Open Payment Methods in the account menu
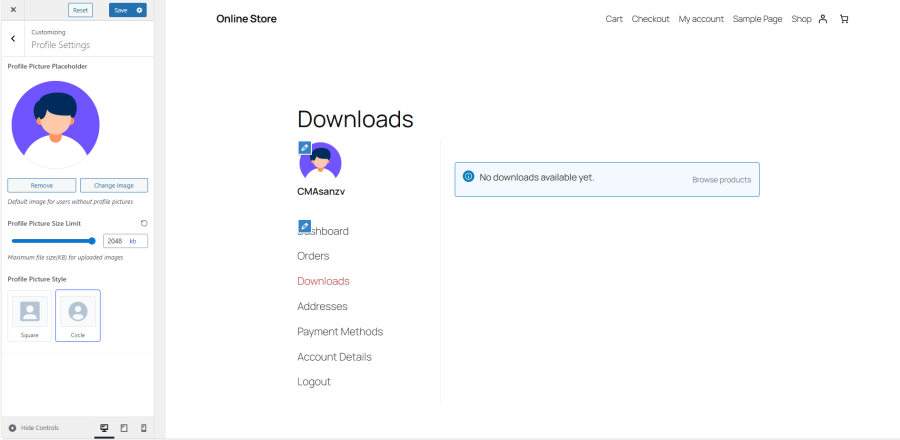This screenshot has height=440, width=900. tap(340, 332)
